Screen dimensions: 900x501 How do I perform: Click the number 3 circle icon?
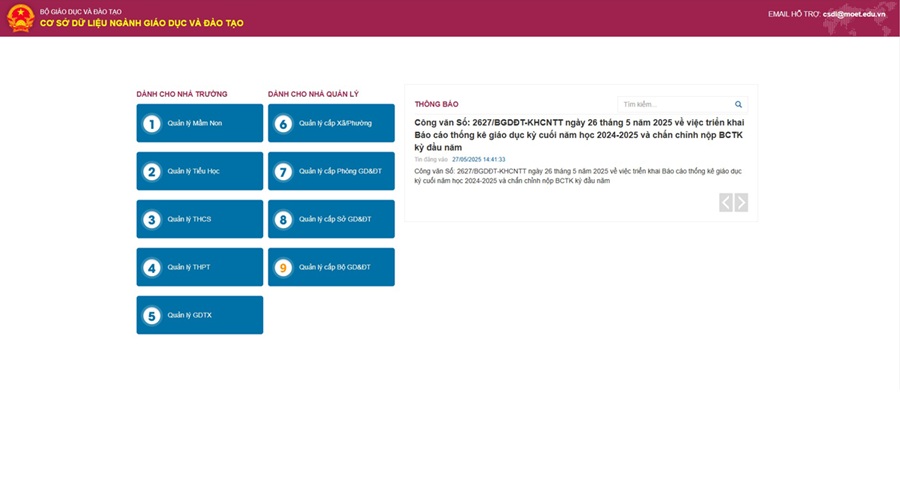(152, 220)
